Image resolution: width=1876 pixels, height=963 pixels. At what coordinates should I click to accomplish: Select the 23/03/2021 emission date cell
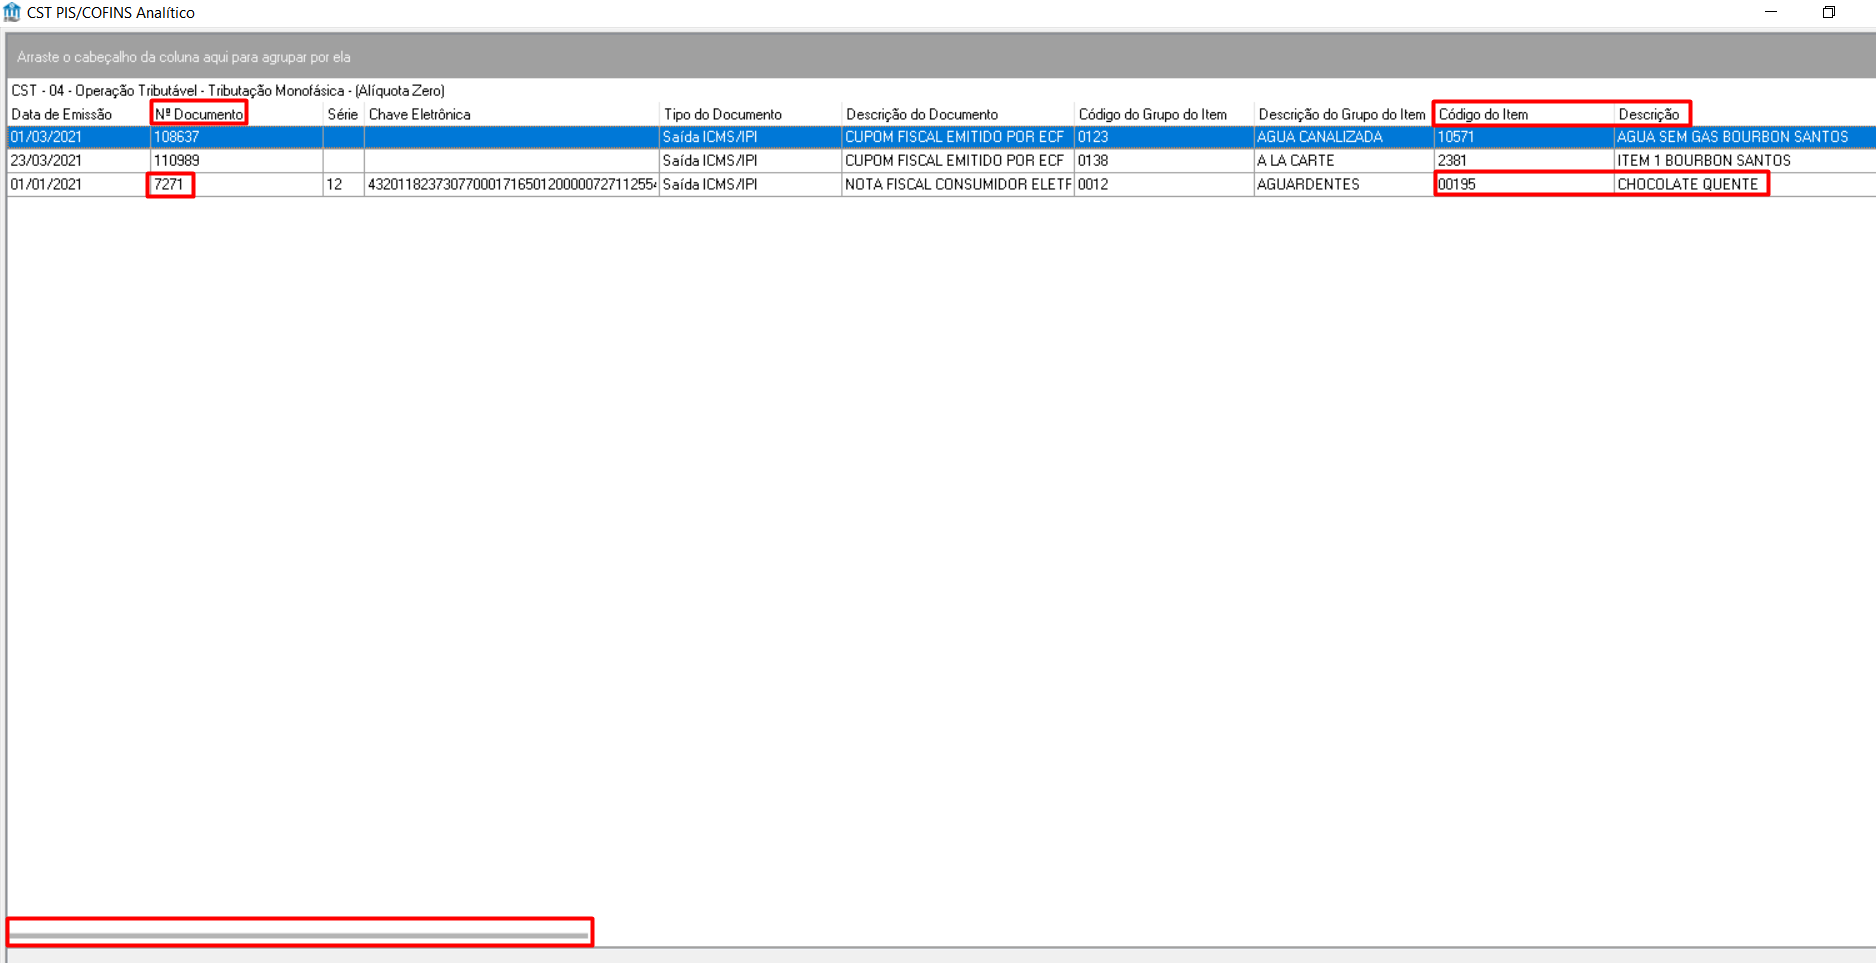[79, 160]
